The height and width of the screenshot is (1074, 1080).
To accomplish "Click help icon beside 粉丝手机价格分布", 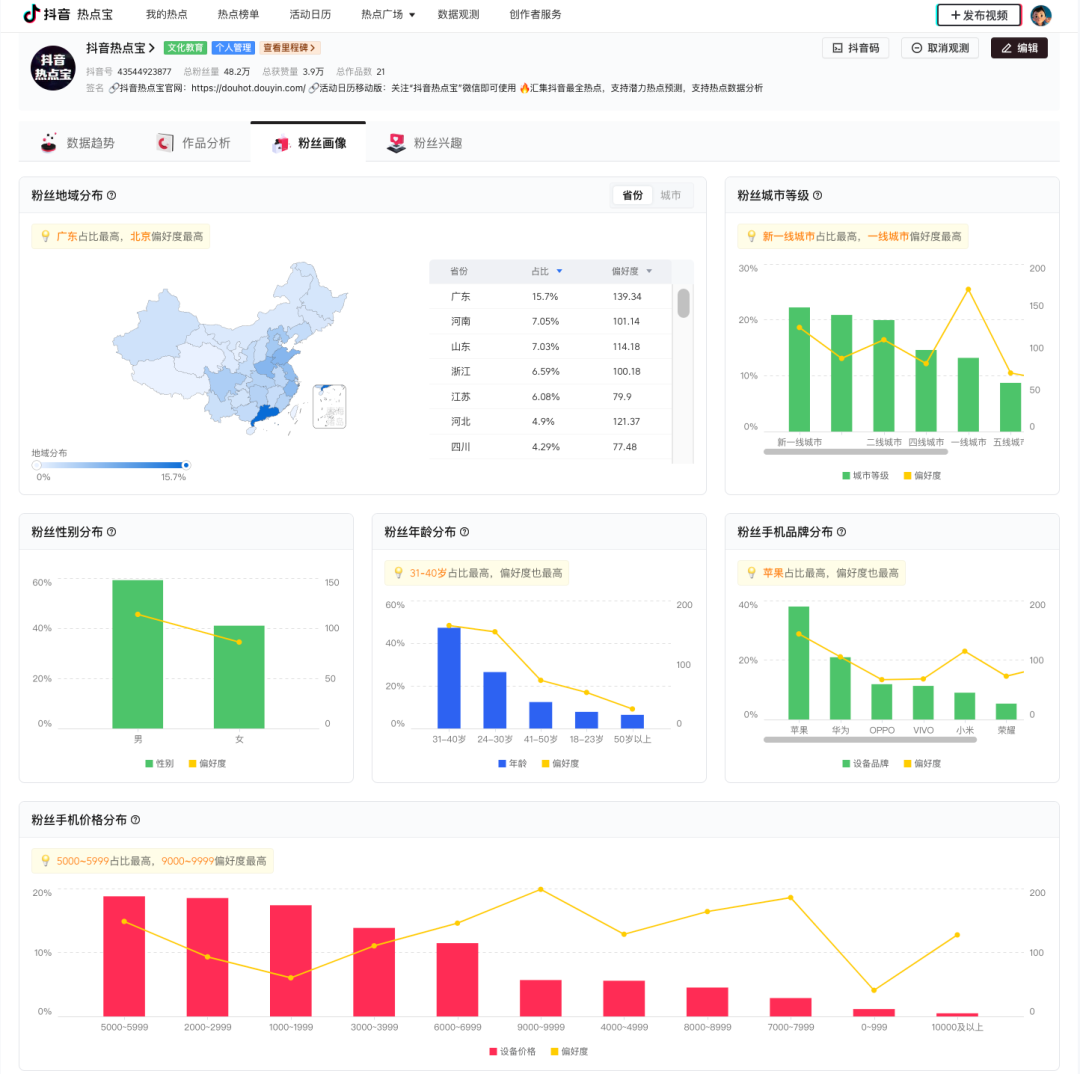I will (x=136, y=820).
